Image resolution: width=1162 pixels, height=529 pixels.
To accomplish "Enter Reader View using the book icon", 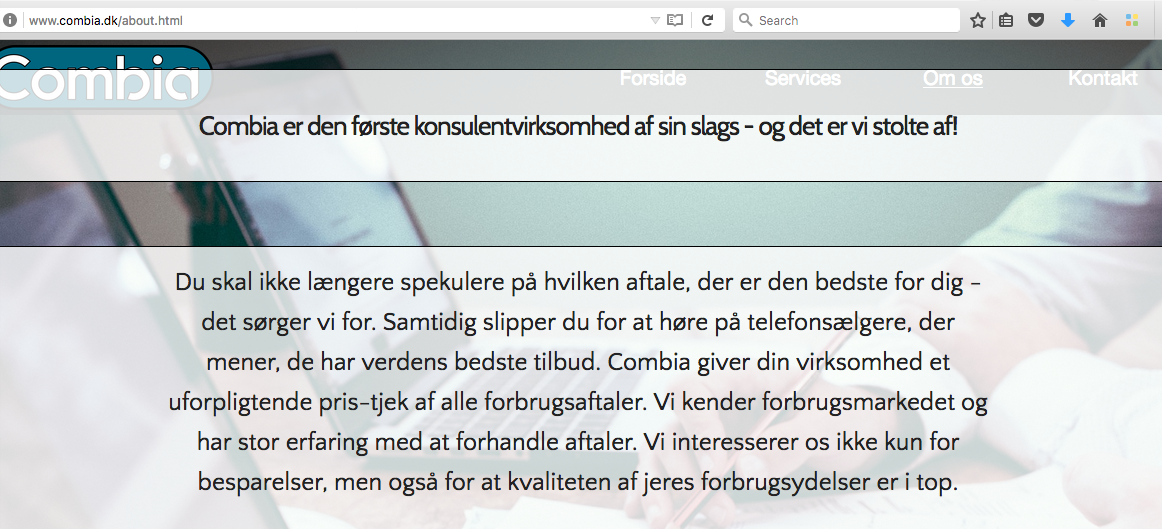I will point(675,20).
